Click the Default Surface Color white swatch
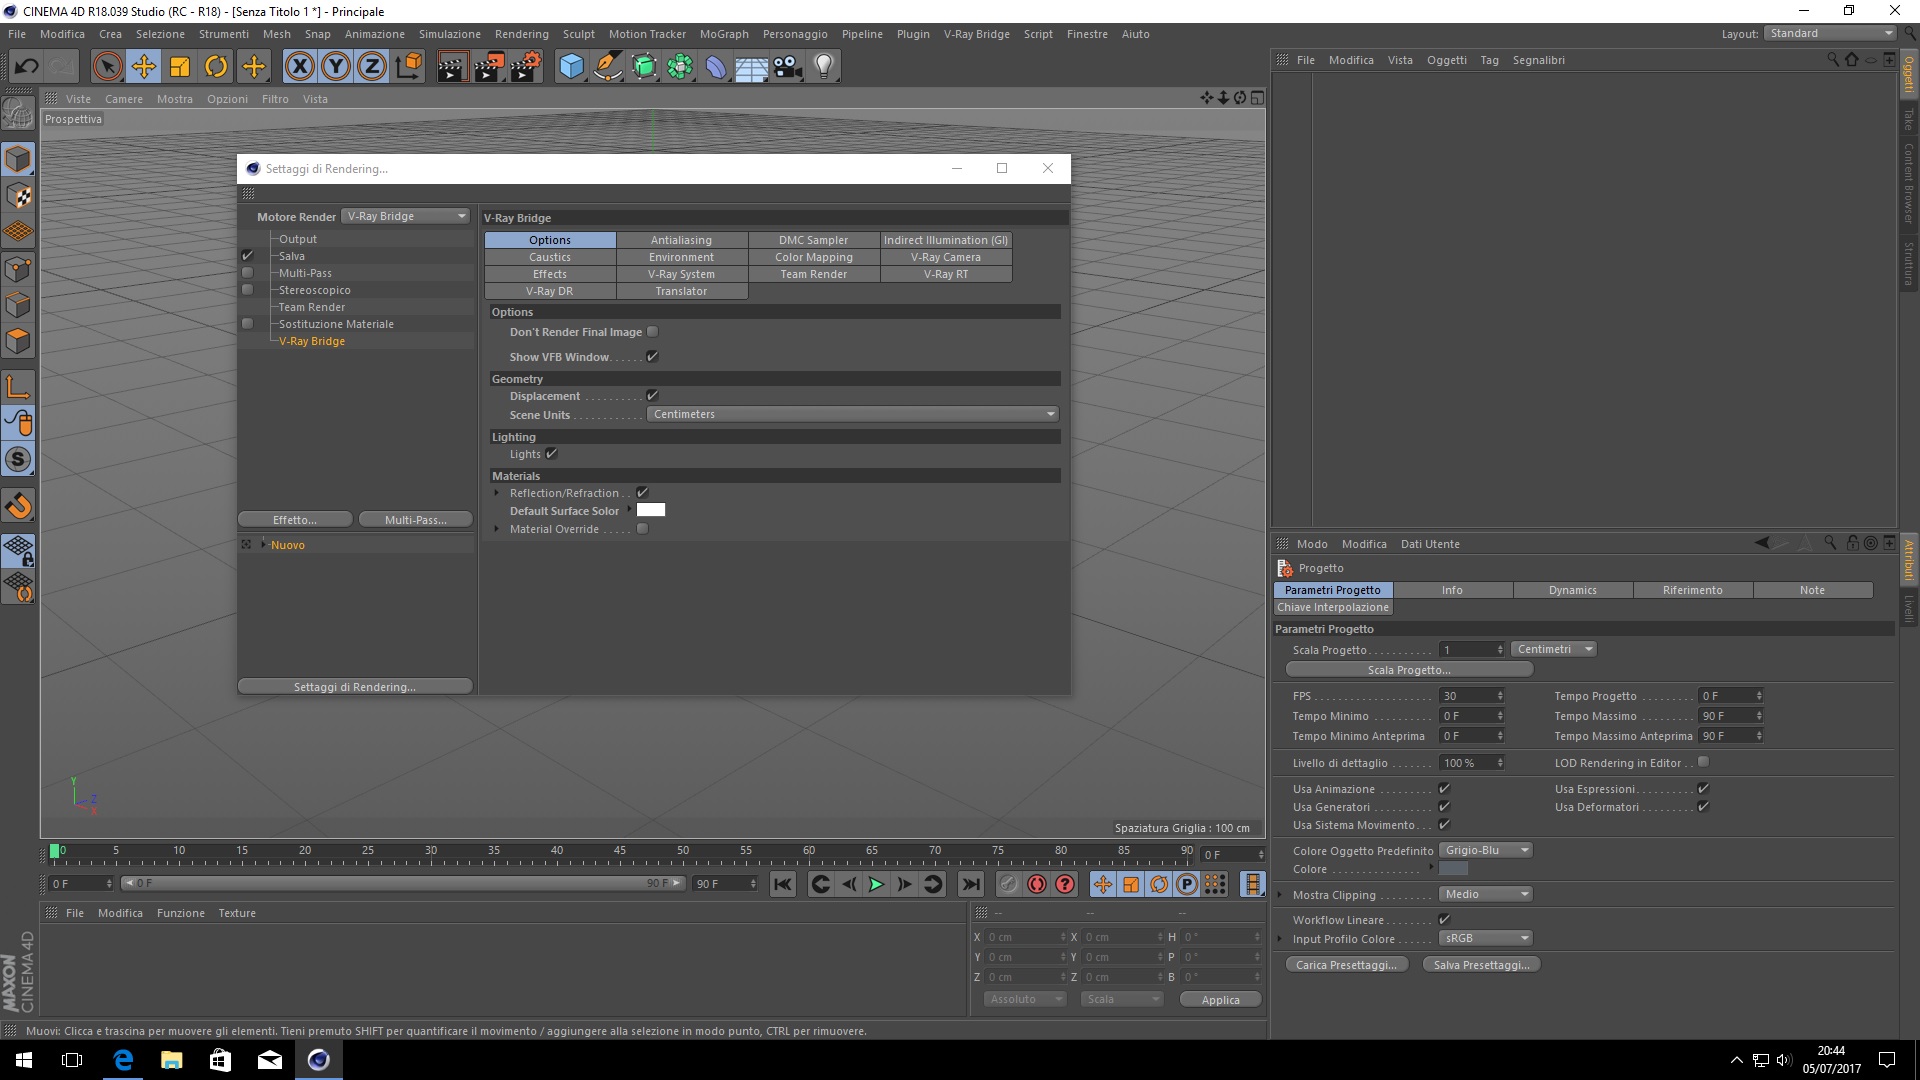Viewport: 1920px width, 1080px height. tap(651, 510)
